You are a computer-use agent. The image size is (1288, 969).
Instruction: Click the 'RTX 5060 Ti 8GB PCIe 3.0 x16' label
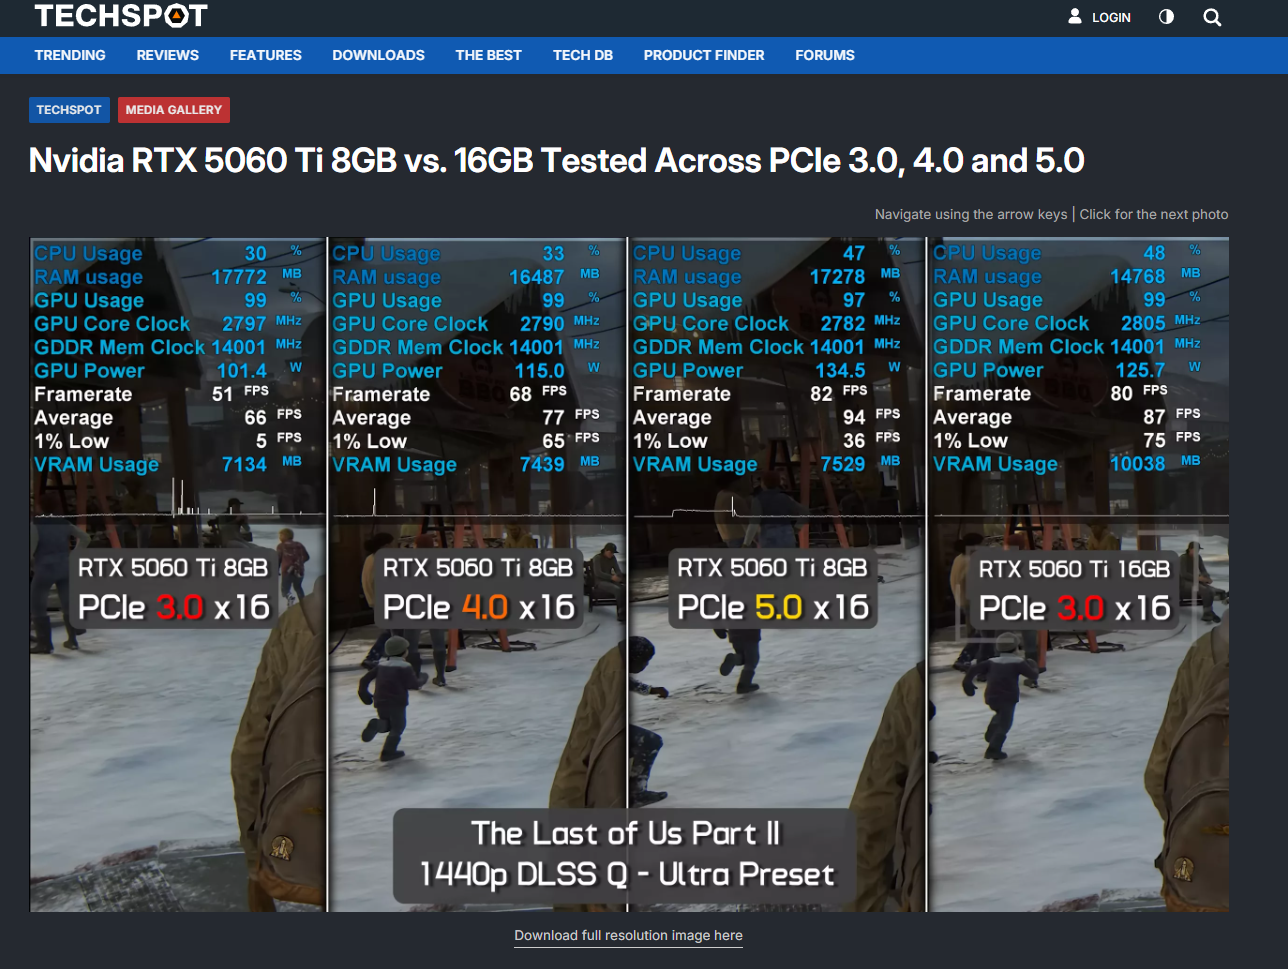coord(174,588)
